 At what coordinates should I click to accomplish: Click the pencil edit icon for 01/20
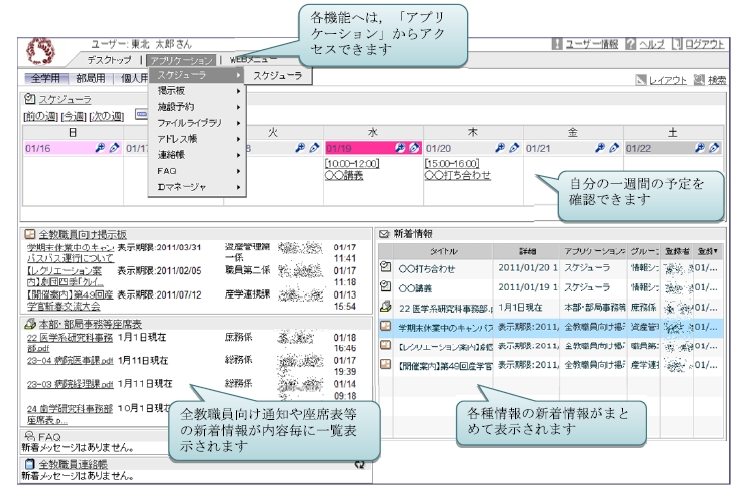(515, 148)
